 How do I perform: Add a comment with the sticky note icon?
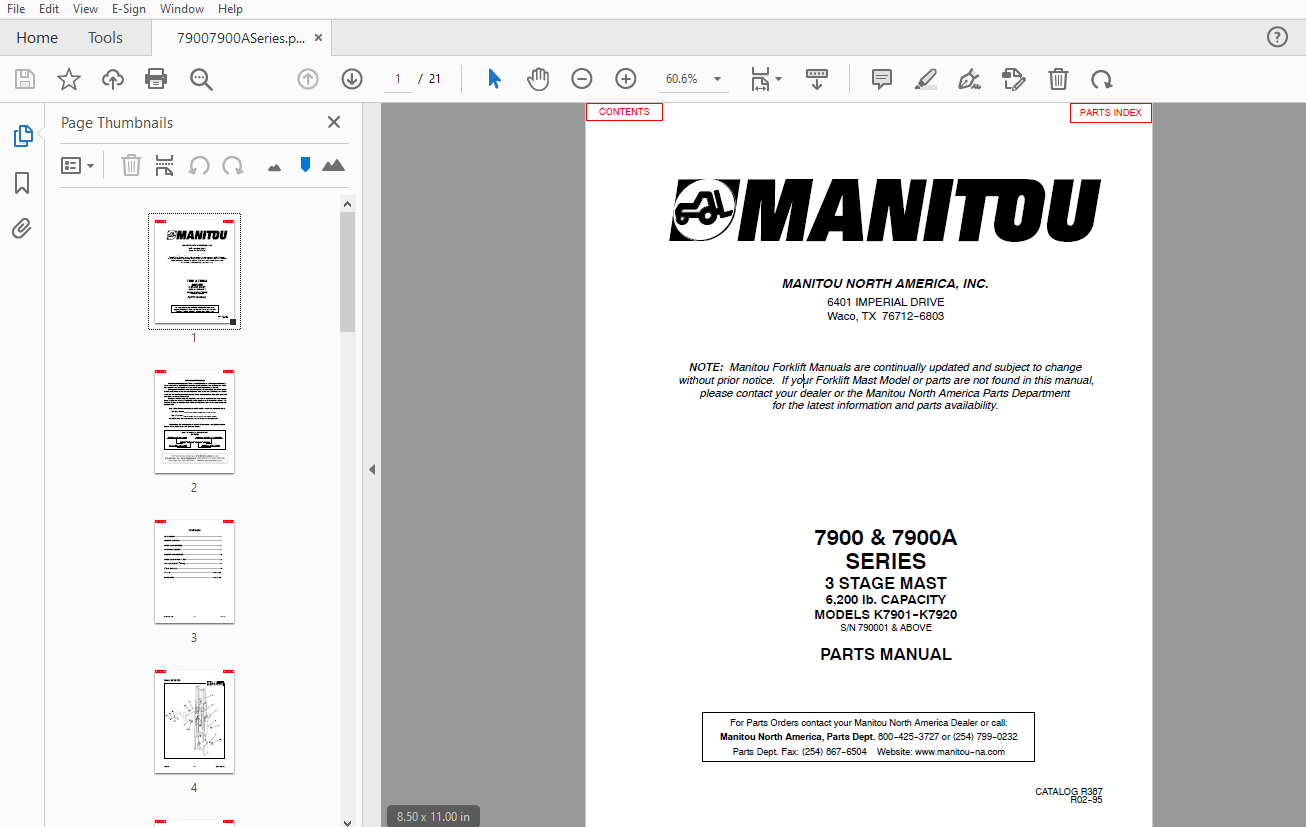(882, 79)
